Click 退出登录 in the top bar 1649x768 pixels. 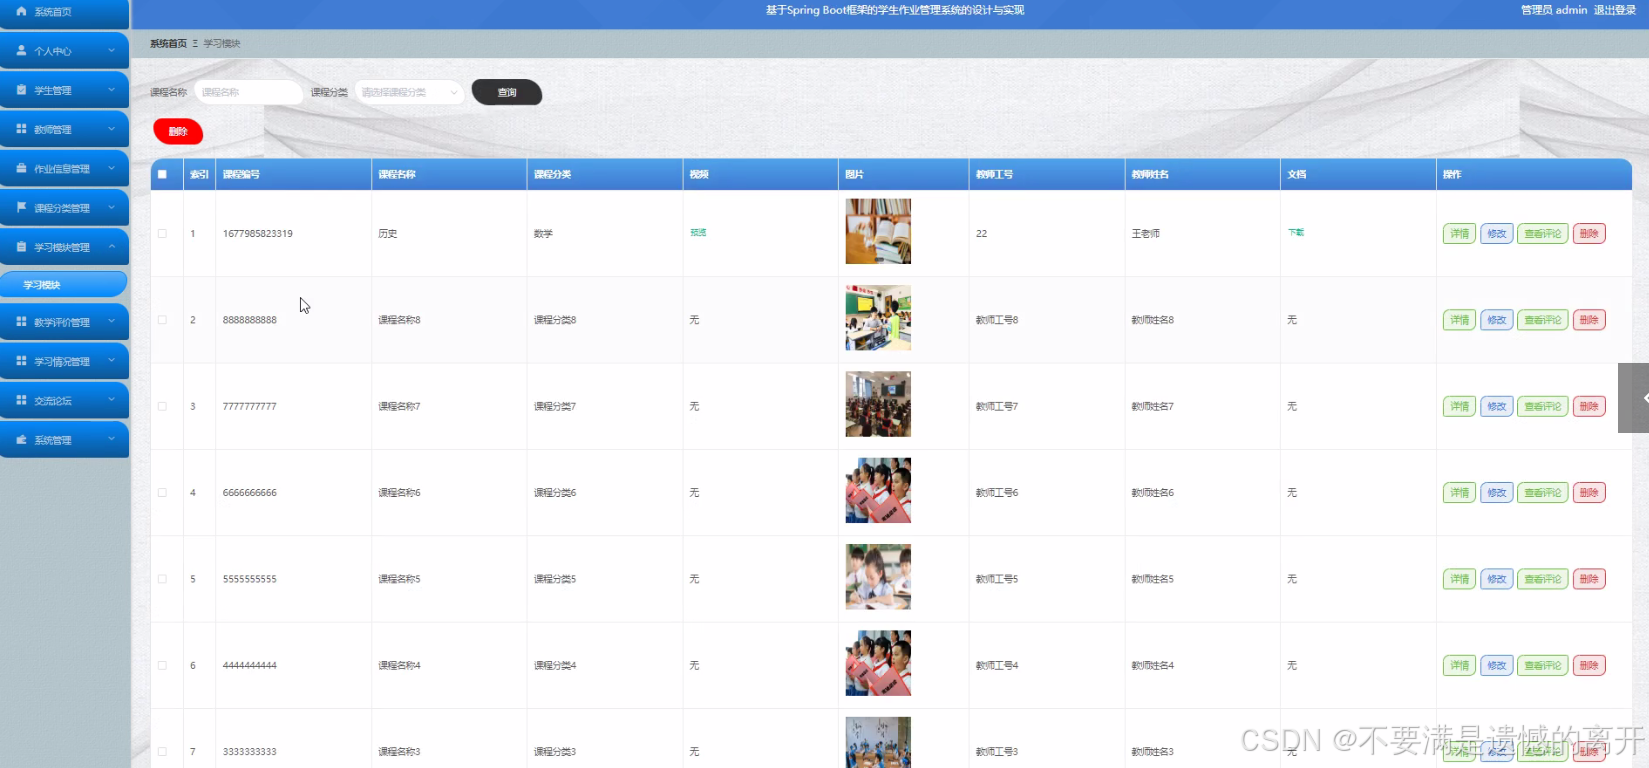point(1615,10)
